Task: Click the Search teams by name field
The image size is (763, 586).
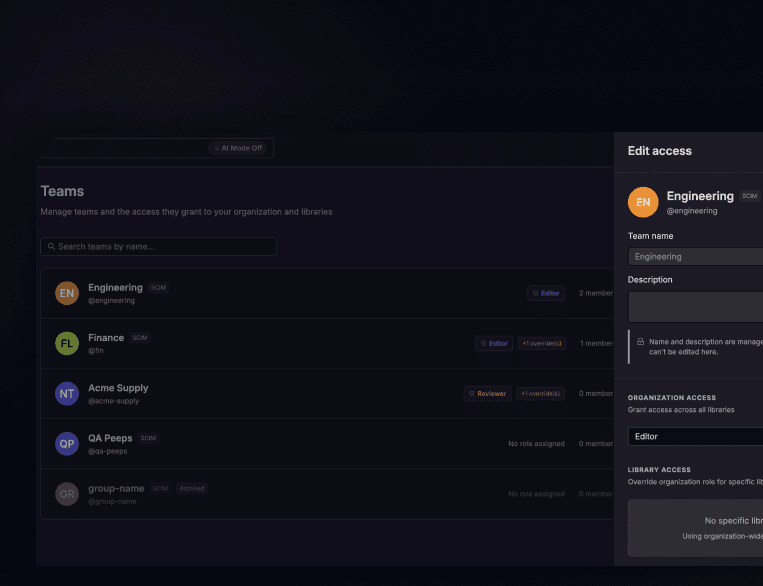Action: click(159, 247)
